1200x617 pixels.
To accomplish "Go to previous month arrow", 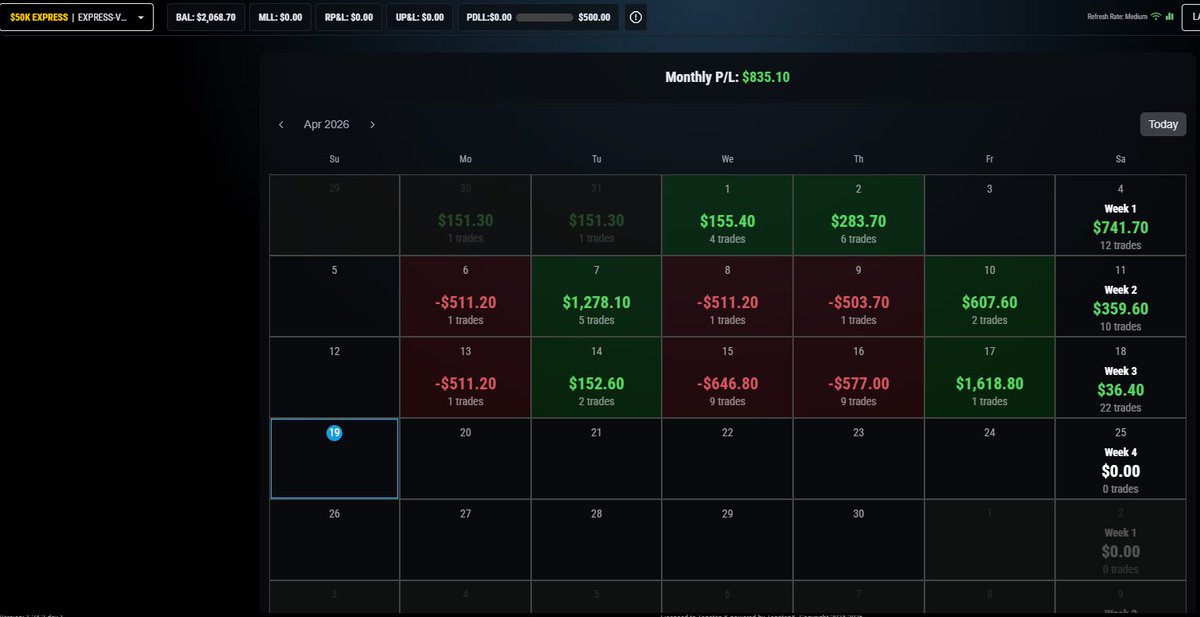I will pos(281,125).
